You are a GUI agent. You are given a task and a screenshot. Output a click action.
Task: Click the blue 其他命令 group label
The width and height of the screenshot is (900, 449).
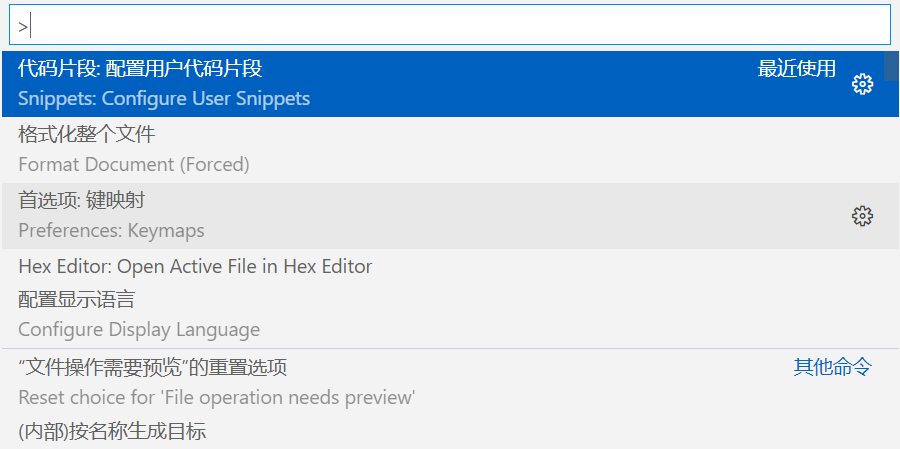pyautogui.click(x=833, y=367)
